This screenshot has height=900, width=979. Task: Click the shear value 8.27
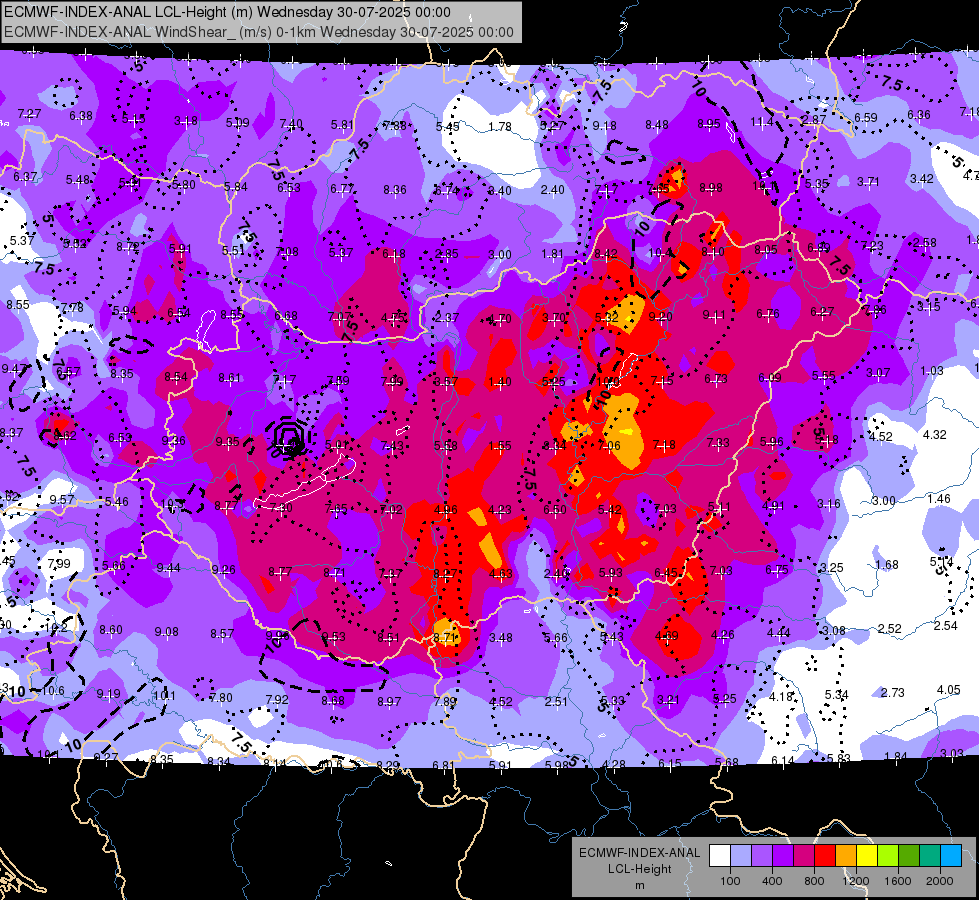446,573
